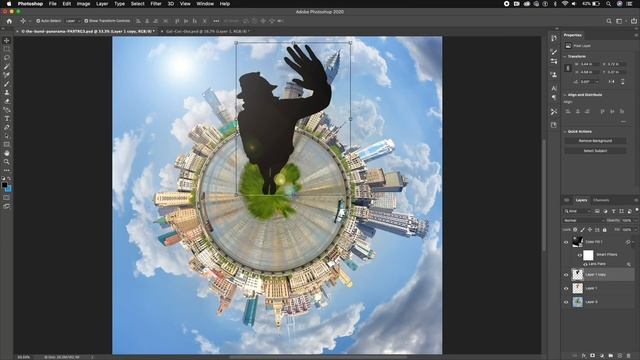The height and width of the screenshot is (360, 640).
Task: Open the layer filter Kind dropdown
Action: click(577, 211)
